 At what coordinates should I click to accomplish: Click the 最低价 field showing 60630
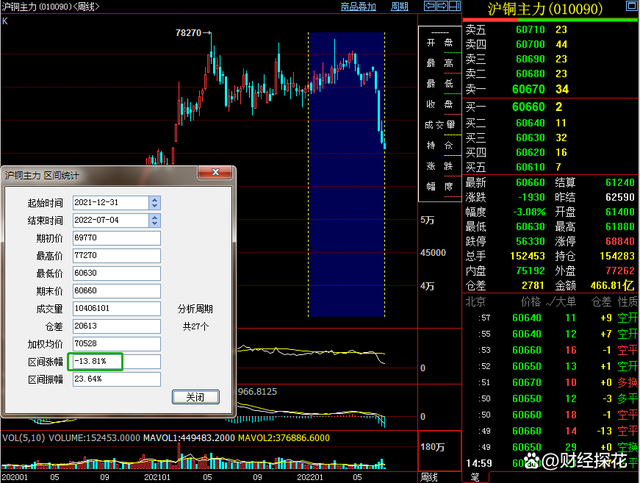pyautogui.click(x=117, y=273)
